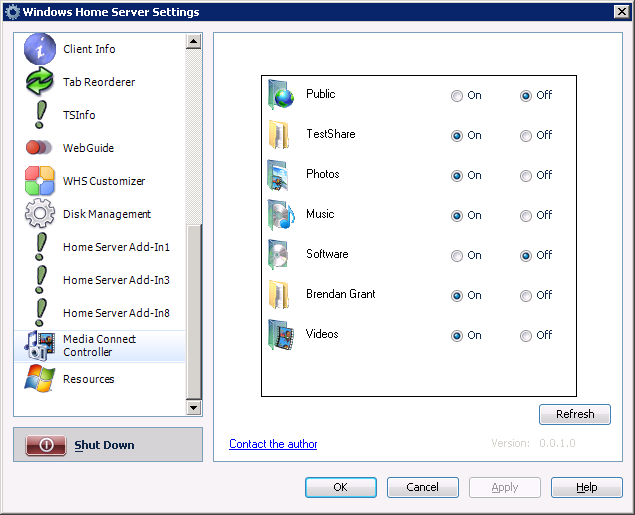Click the Videos filmstrip folder icon
This screenshot has height=515, width=635.
[281, 335]
